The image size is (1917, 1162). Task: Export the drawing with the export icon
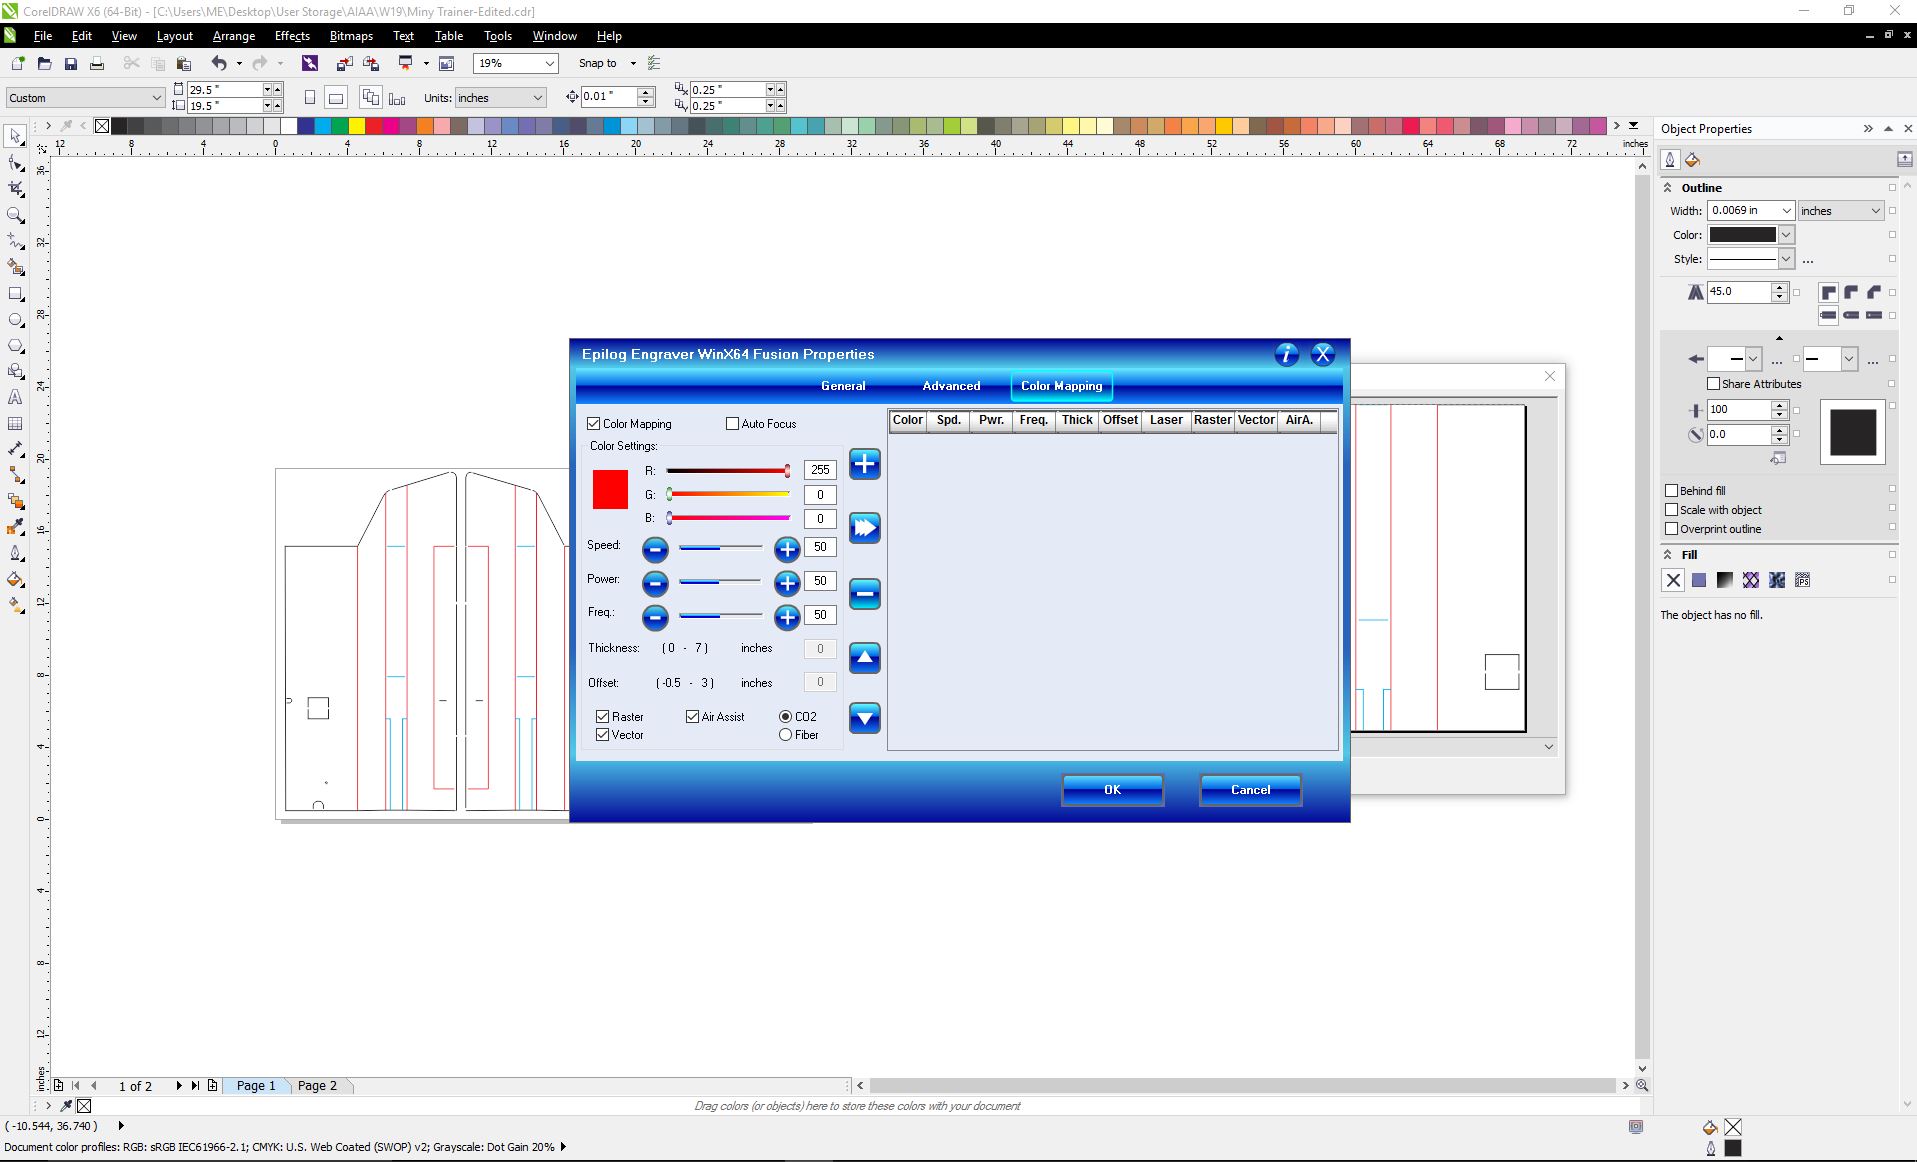(371, 63)
